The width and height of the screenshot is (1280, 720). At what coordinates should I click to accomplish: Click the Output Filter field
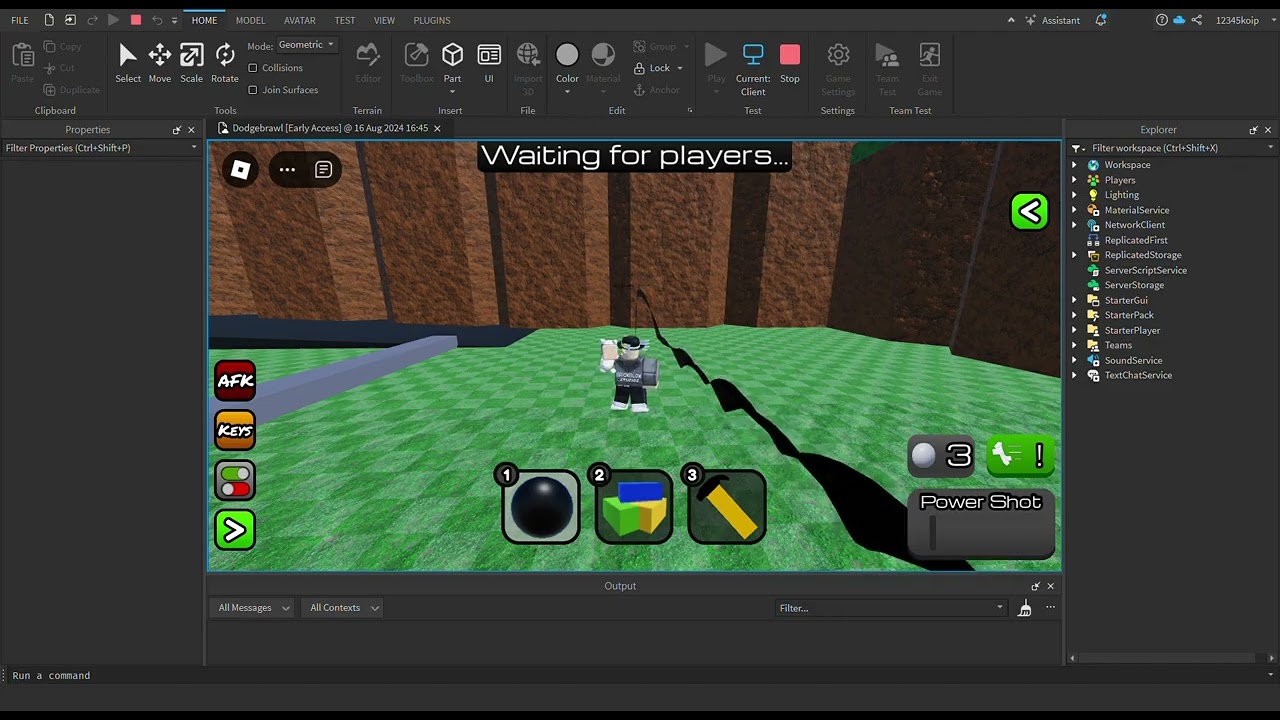890,608
